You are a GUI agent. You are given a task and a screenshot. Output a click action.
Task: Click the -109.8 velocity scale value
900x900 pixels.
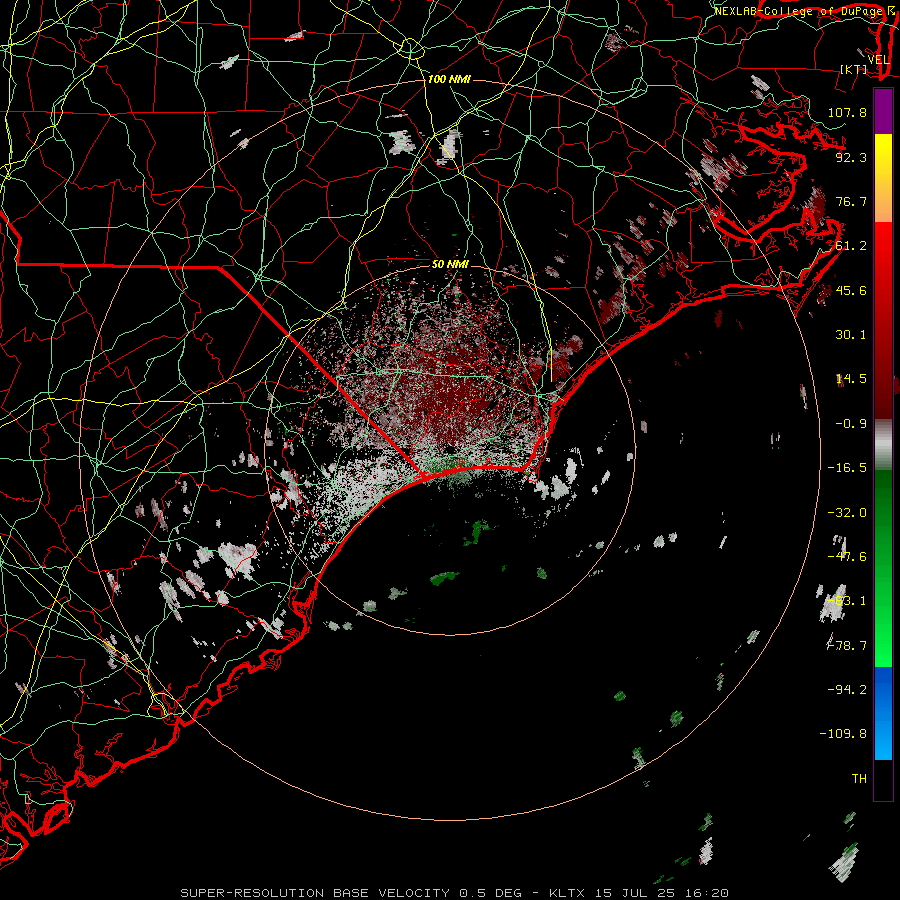(843, 734)
